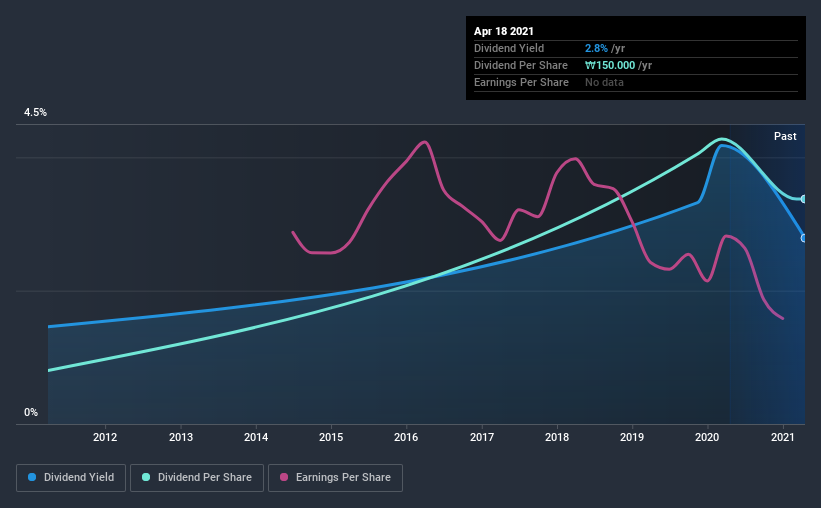
Task: Click the teal endpoint marker on chart
Action: pyautogui.click(x=804, y=199)
